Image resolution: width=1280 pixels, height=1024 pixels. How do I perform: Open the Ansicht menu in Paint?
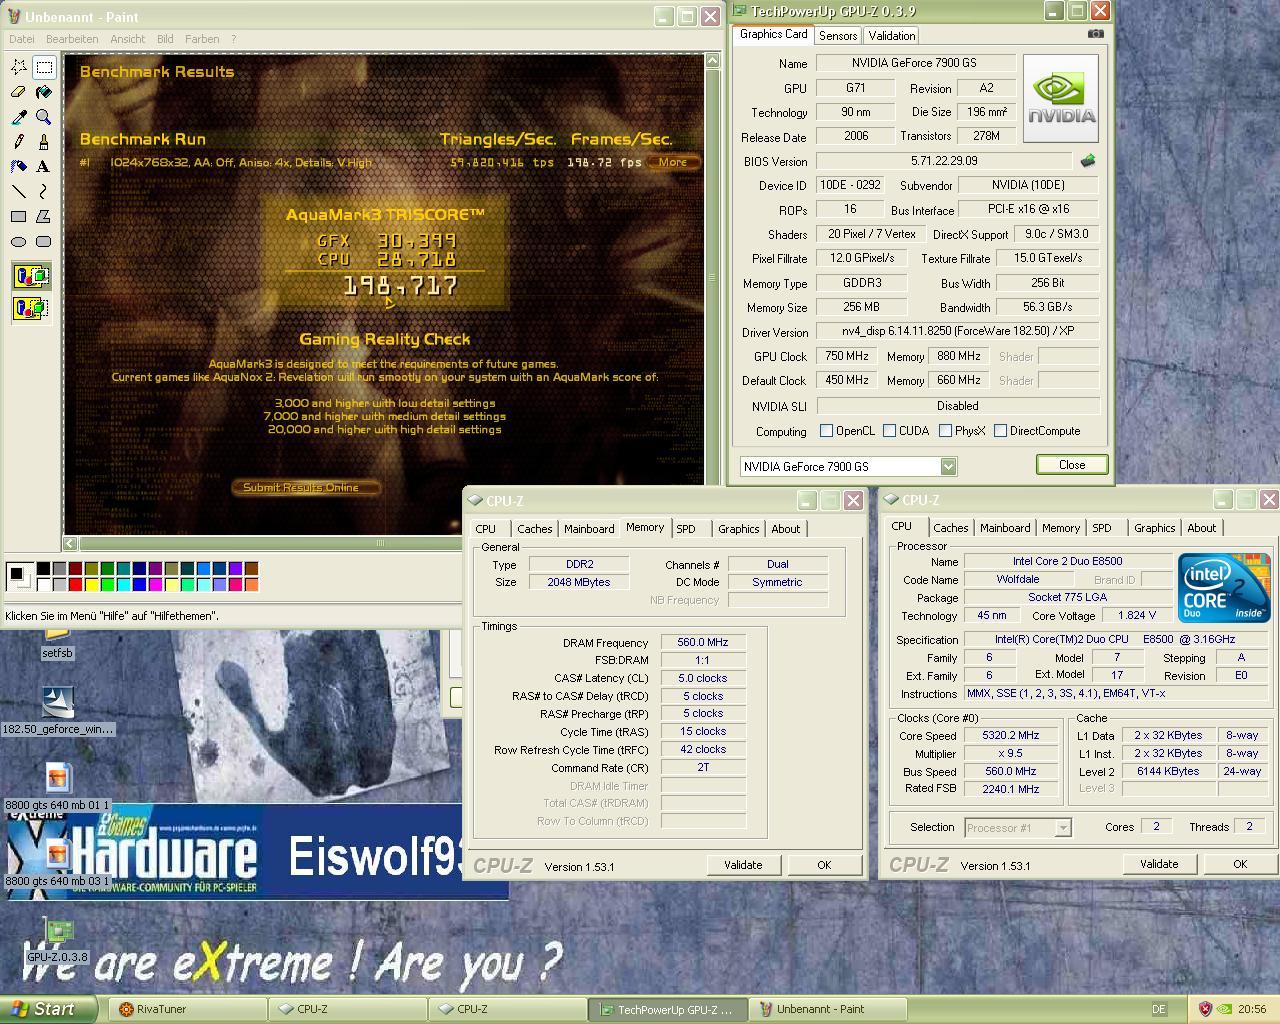pyautogui.click(x=128, y=39)
